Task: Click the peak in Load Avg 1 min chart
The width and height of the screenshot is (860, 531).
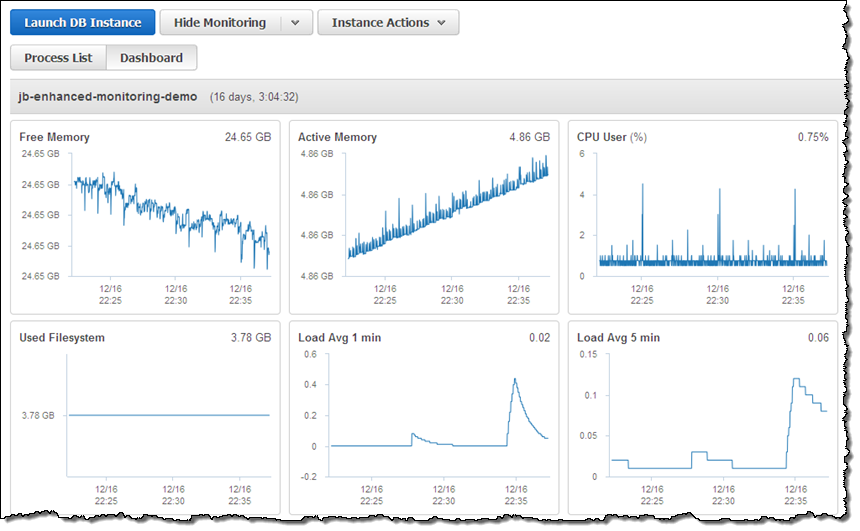Action: pos(514,380)
